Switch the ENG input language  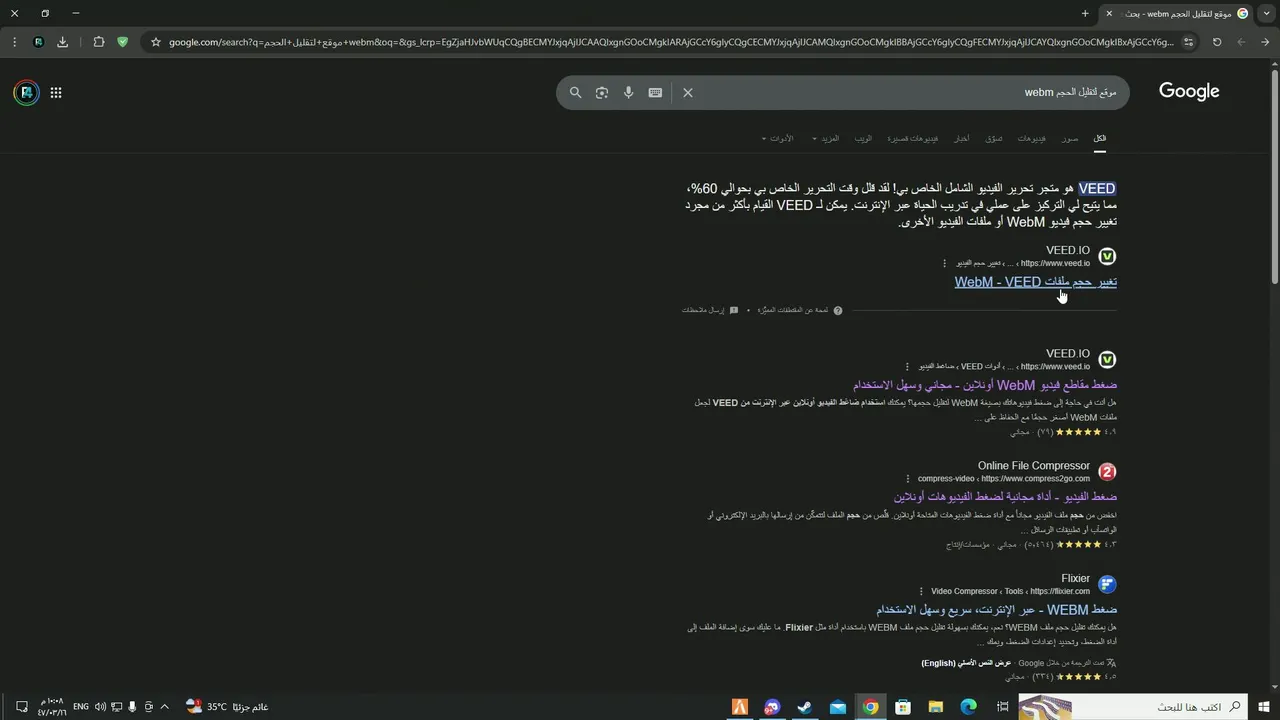click(x=81, y=707)
